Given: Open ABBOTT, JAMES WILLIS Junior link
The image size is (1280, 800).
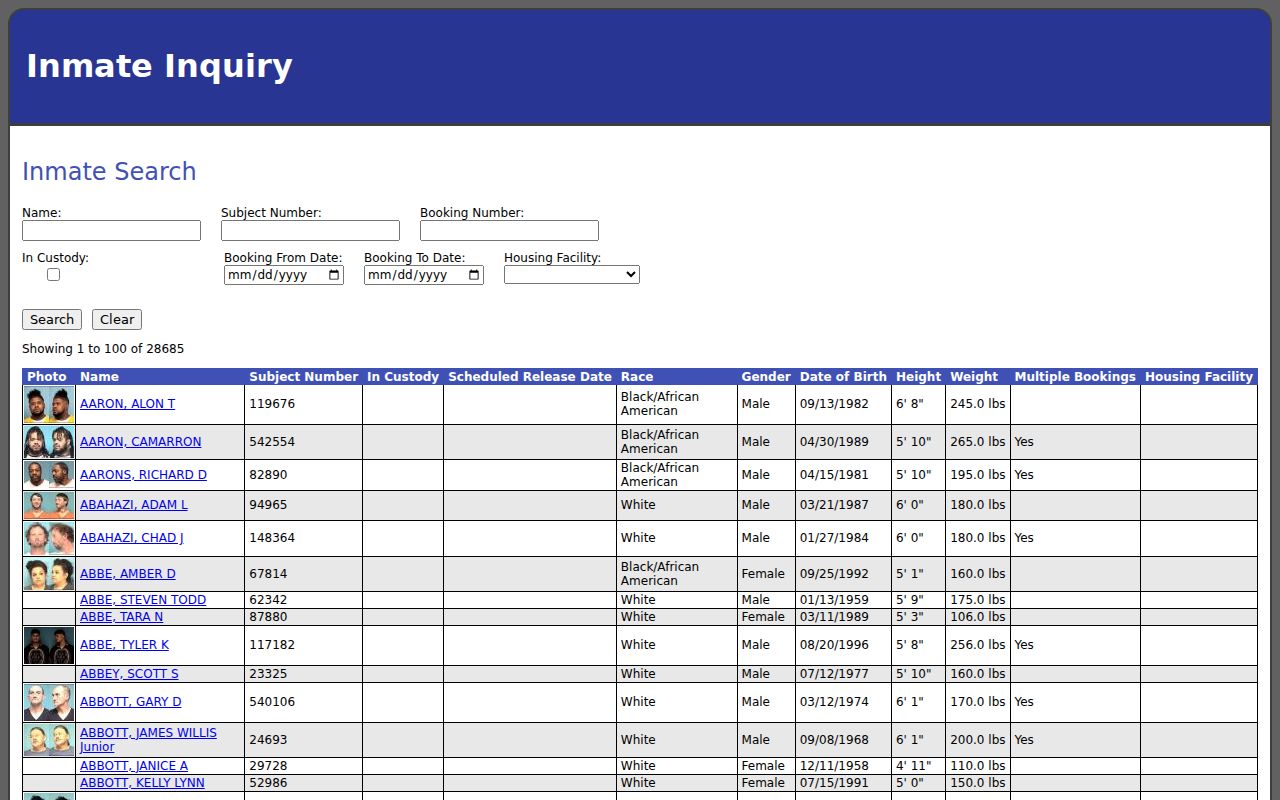Looking at the screenshot, I should click(148, 740).
